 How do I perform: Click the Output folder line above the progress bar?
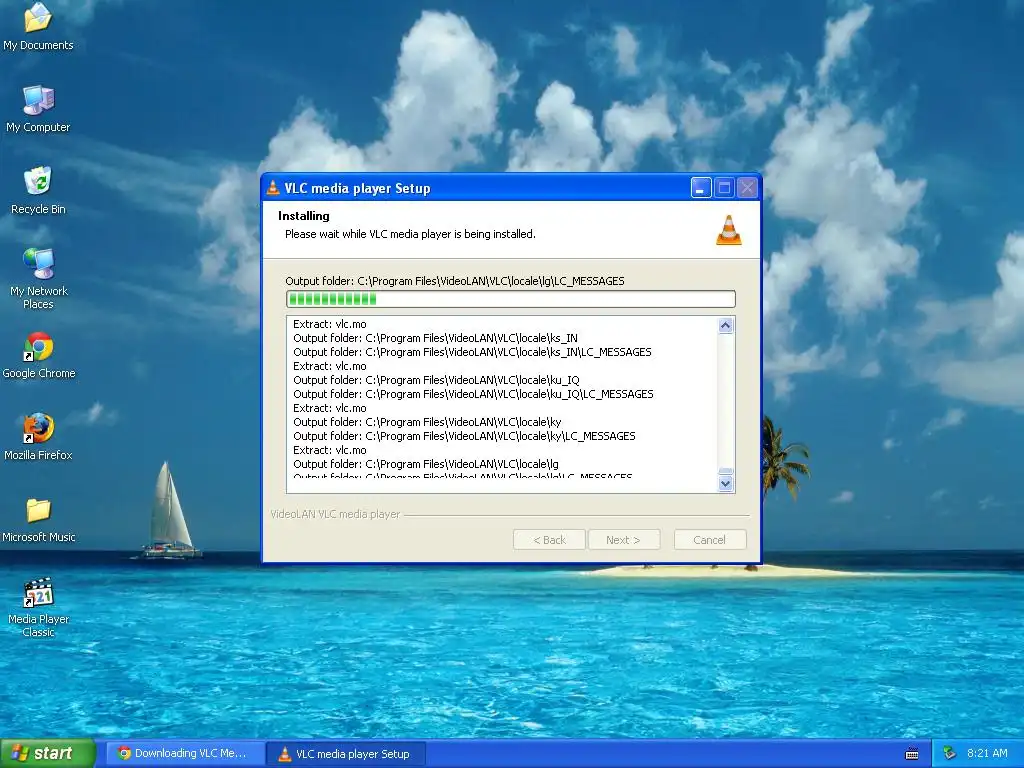[455, 281]
